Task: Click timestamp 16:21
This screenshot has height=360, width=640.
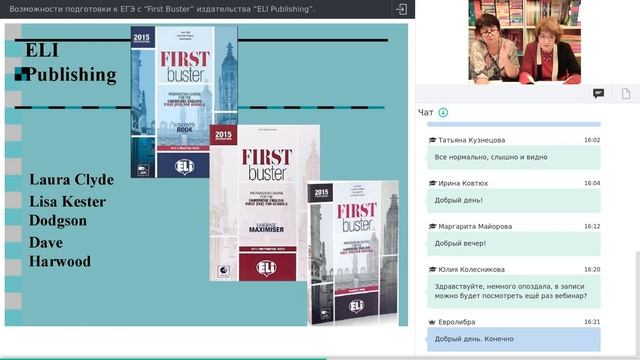Action: pos(592,322)
